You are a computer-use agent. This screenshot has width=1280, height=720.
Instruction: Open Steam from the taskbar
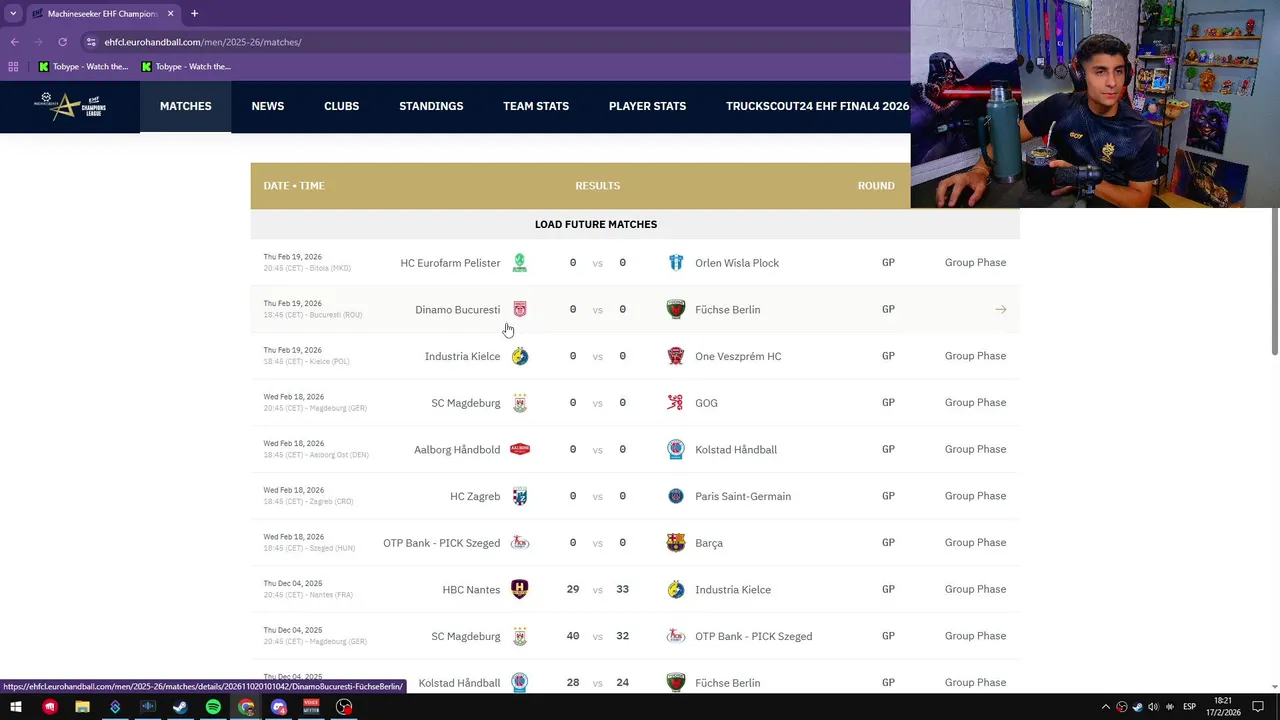tap(180, 707)
